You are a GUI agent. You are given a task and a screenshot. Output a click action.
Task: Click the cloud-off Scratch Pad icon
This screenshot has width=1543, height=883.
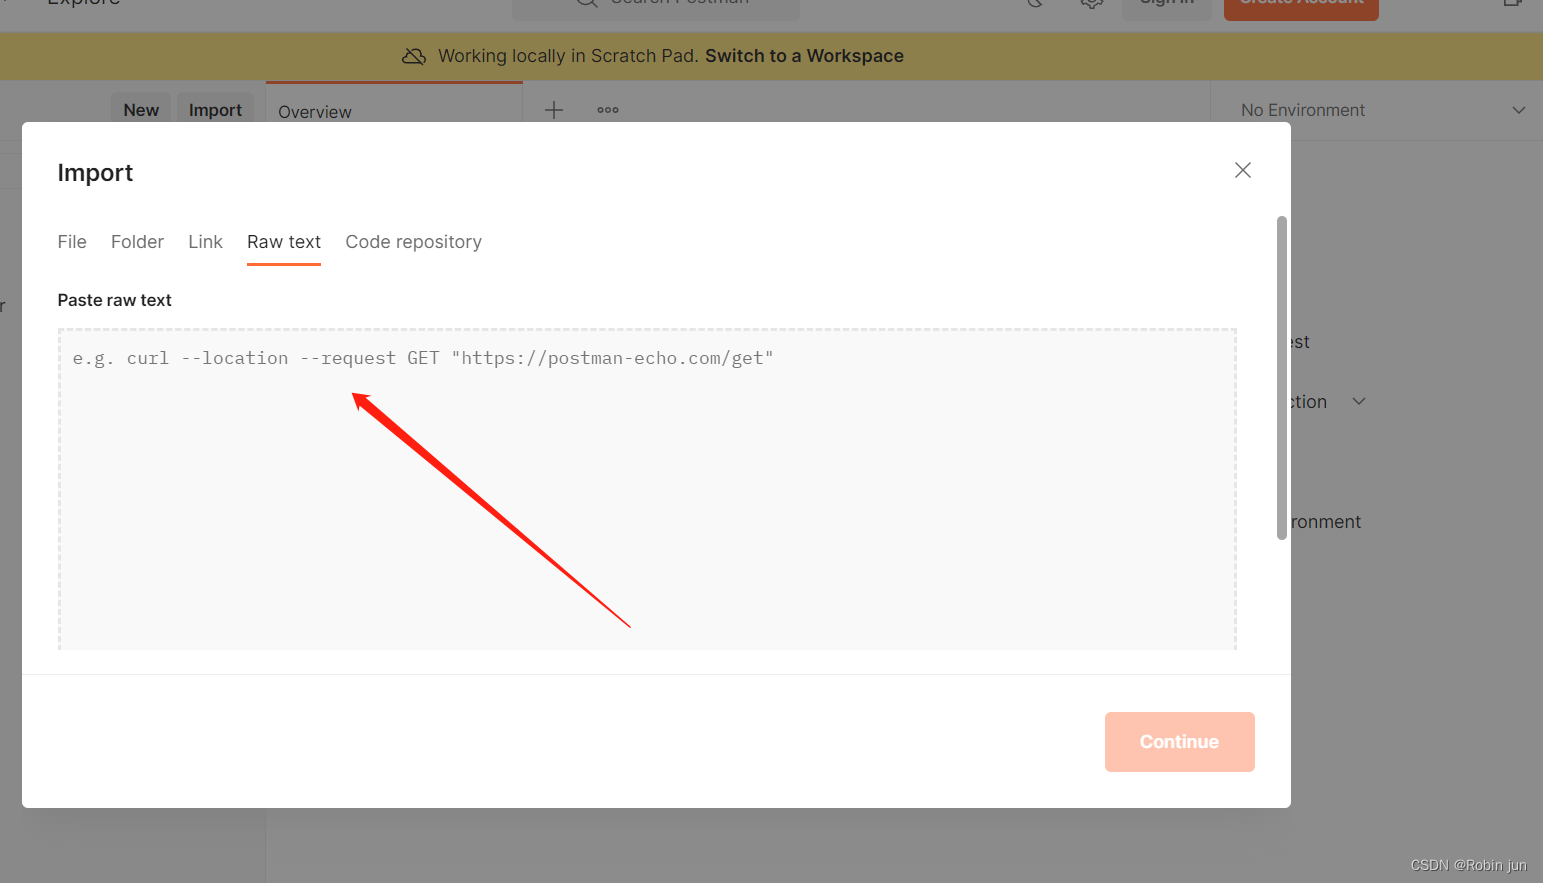pos(414,56)
